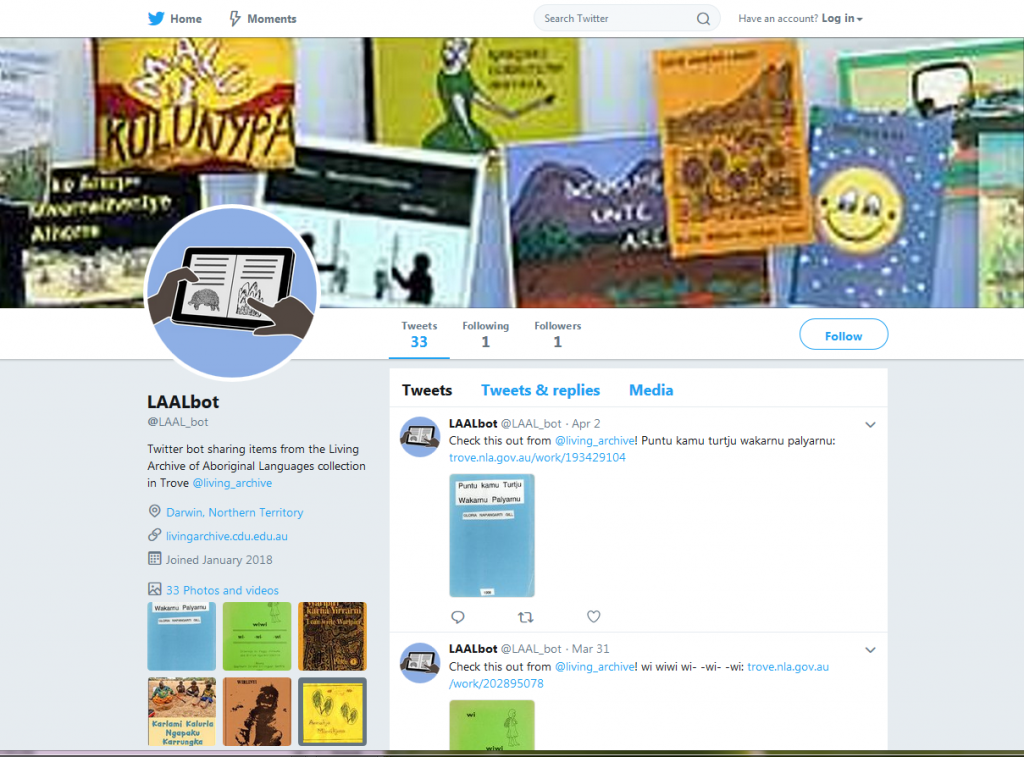This screenshot has width=1024, height=757.
Task: Expand the Log in dropdown
Action: click(x=842, y=18)
